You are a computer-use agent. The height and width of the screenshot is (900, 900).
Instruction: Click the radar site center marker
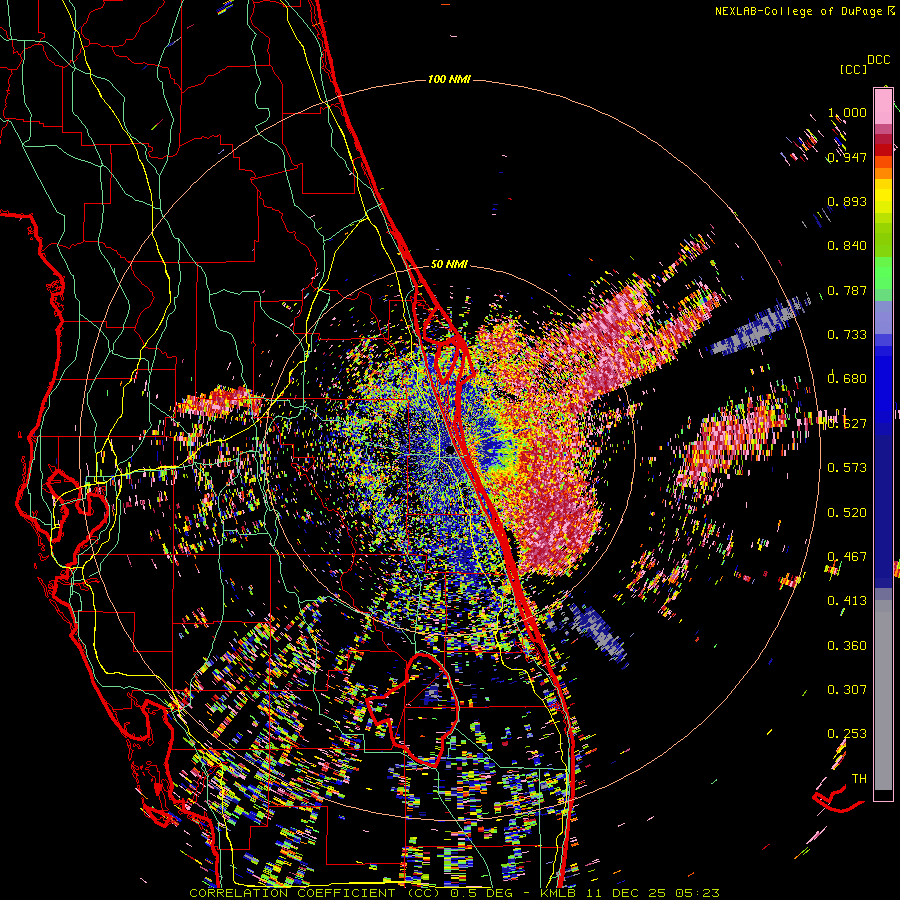tap(451, 452)
